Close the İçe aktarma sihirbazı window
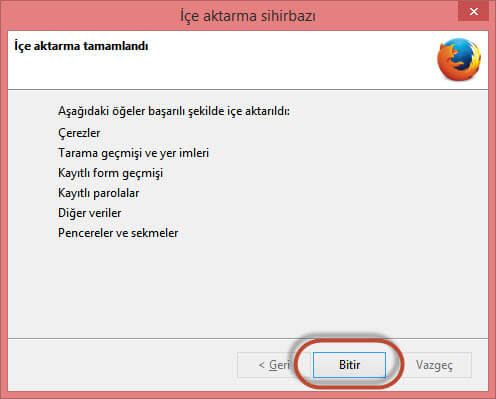This screenshot has width=496, height=399. coord(473,12)
